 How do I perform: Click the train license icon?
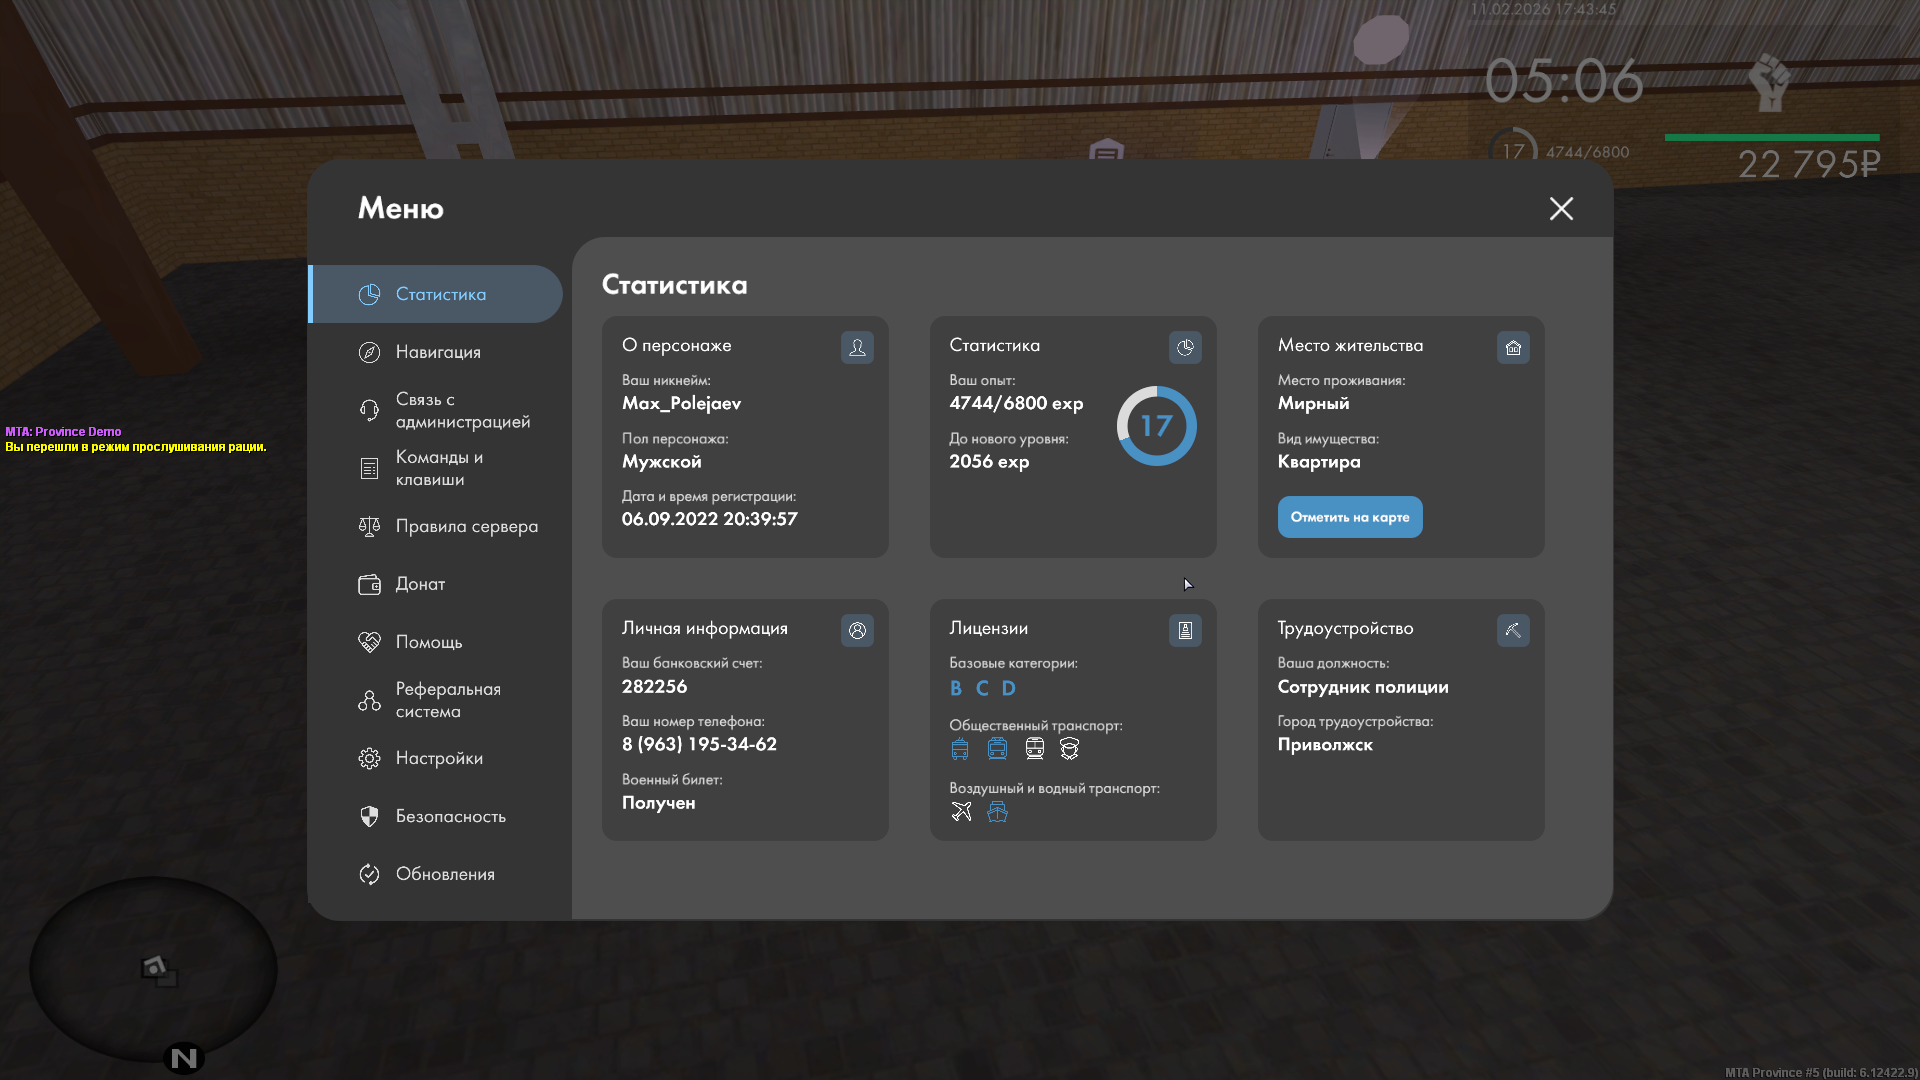[1034, 748]
